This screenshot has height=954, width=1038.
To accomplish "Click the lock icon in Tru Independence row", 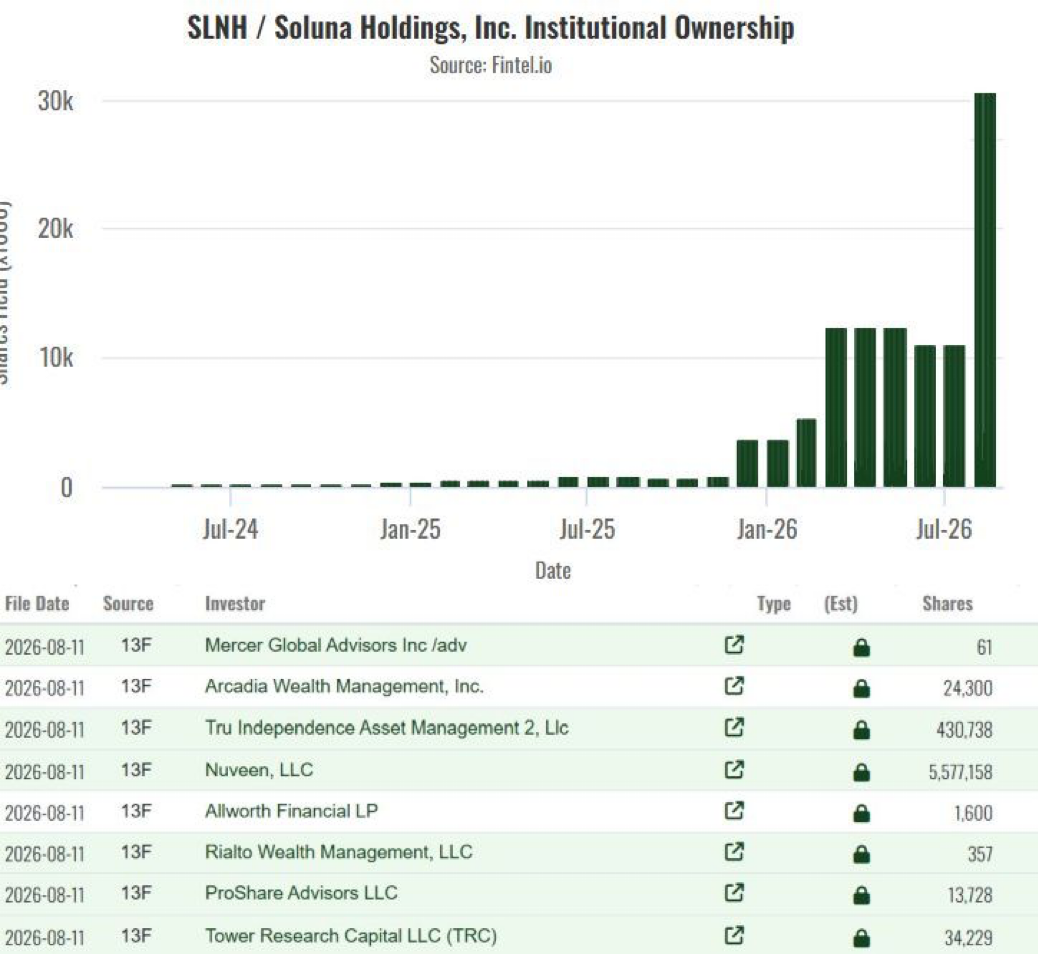I will tap(861, 730).
